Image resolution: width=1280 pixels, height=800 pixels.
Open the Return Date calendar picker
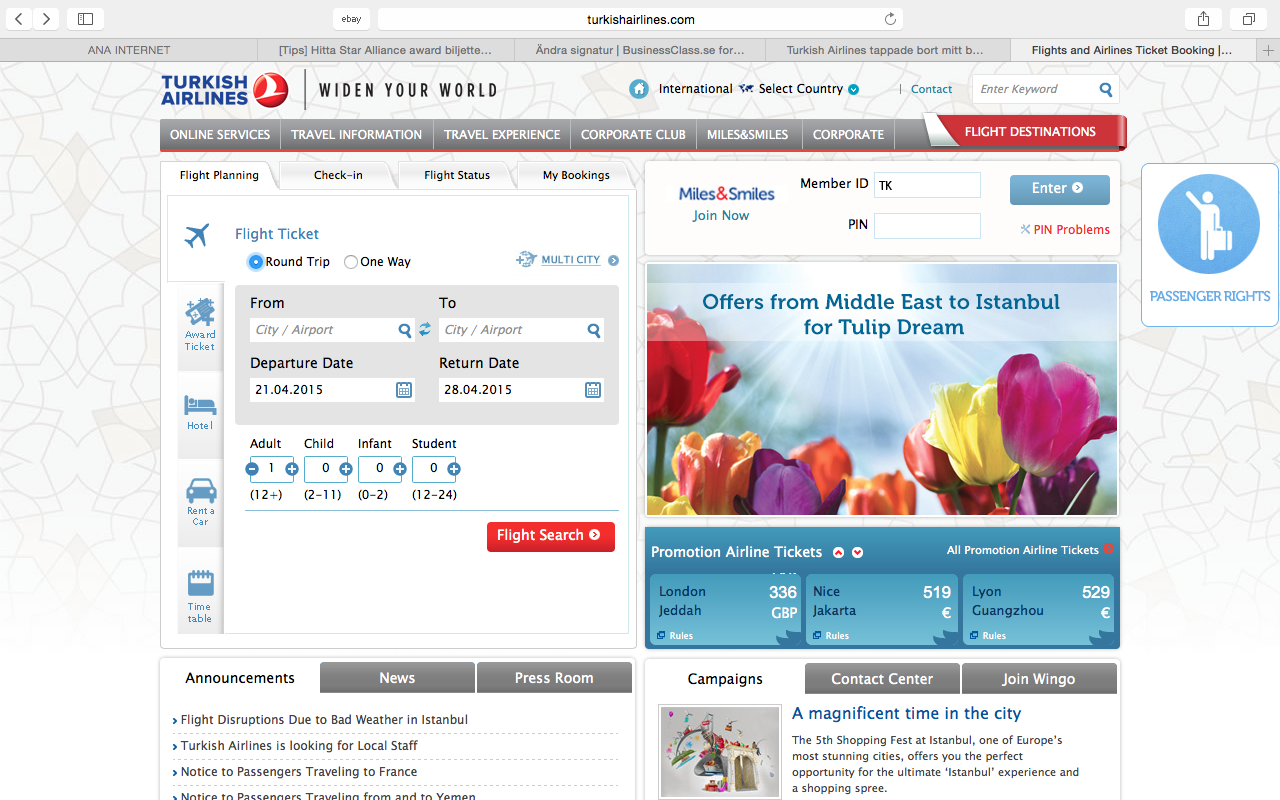coord(593,390)
